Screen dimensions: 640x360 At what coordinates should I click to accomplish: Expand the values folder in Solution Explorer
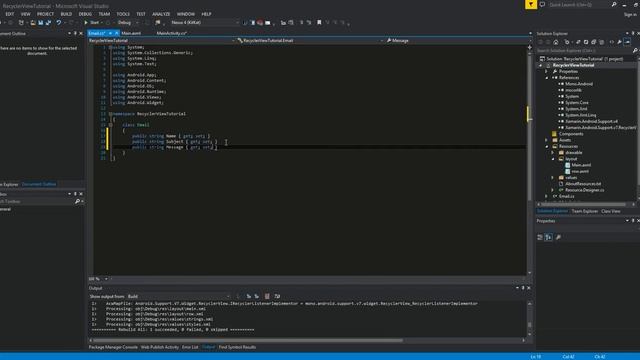[553, 178]
